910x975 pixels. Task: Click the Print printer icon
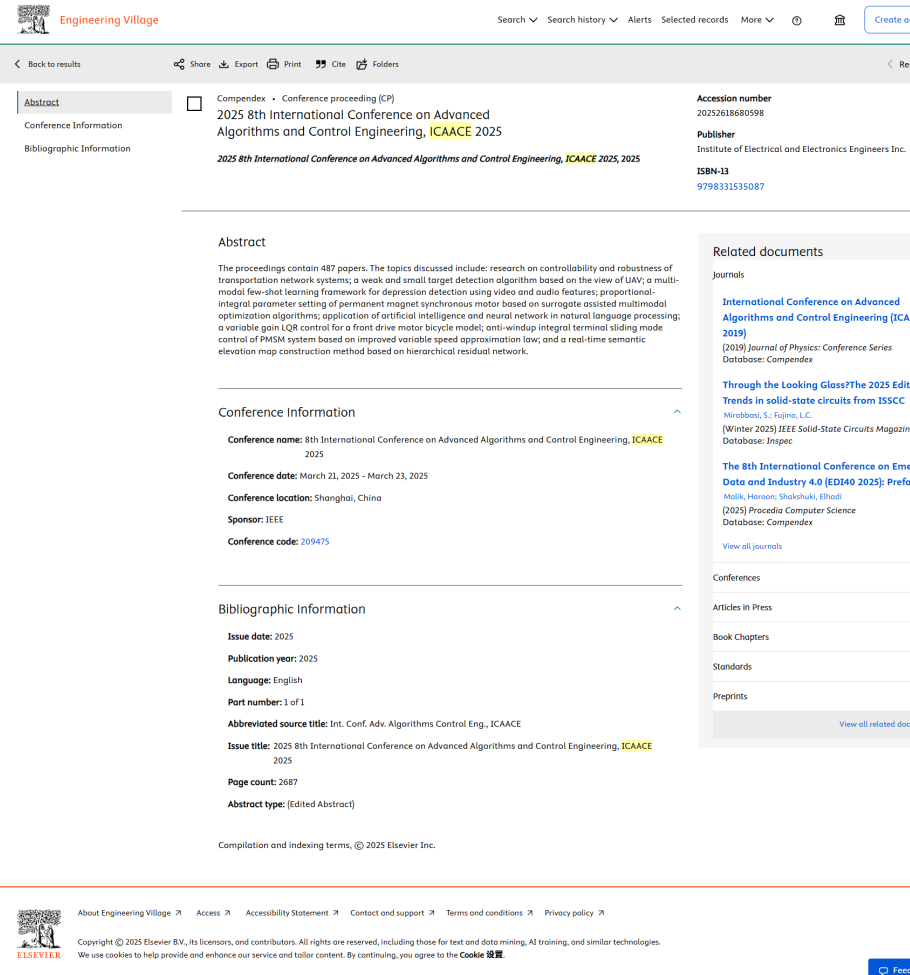point(272,64)
